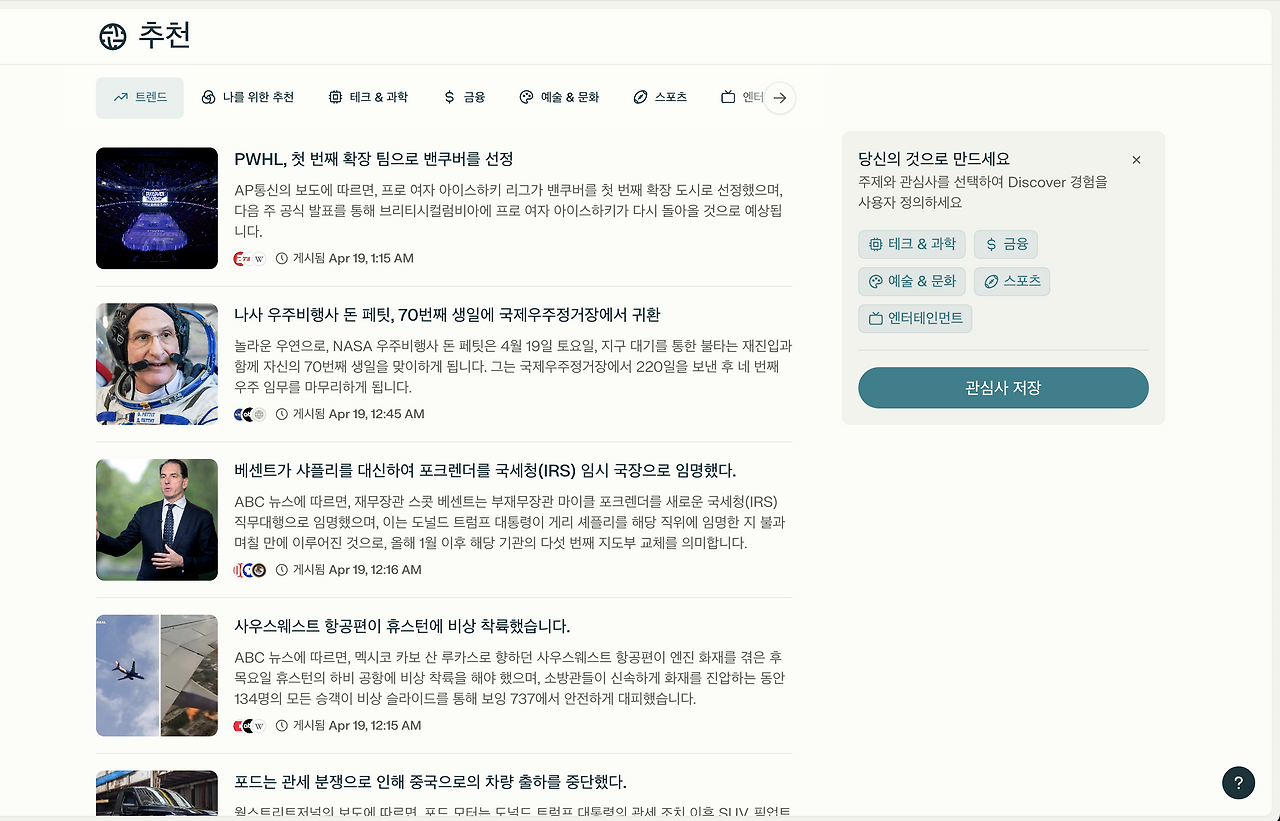The height and width of the screenshot is (821, 1280).
Task: Show more categories with the right arrow
Action: (x=780, y=98)
